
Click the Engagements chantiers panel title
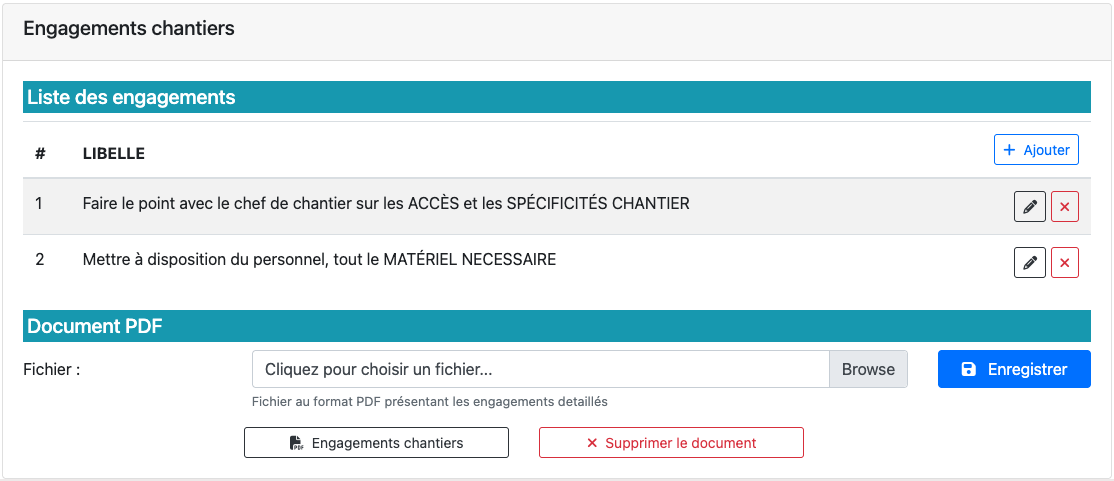click(129, 28)
